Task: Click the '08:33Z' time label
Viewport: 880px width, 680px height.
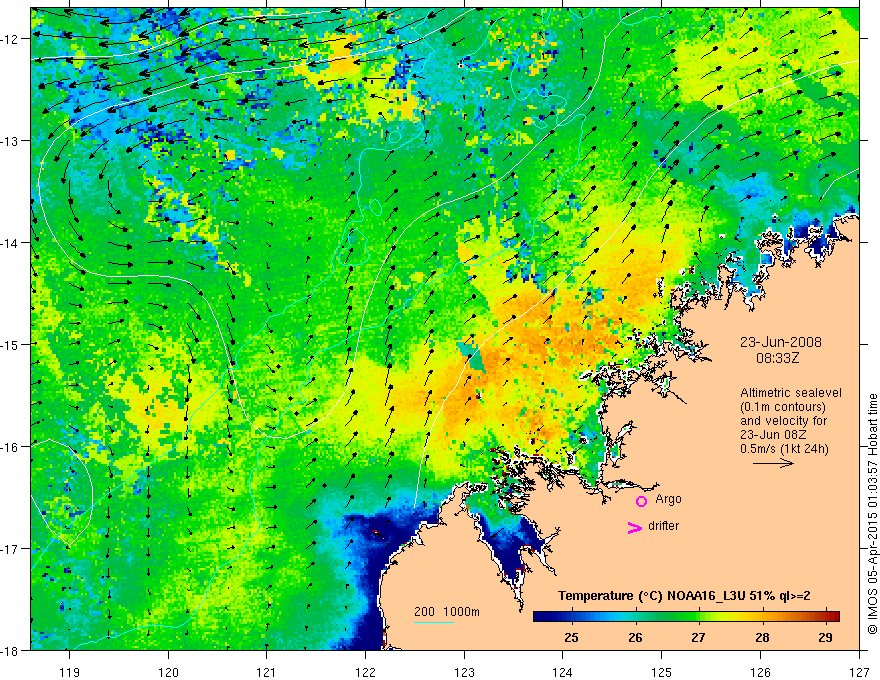Action: point(777,357)
